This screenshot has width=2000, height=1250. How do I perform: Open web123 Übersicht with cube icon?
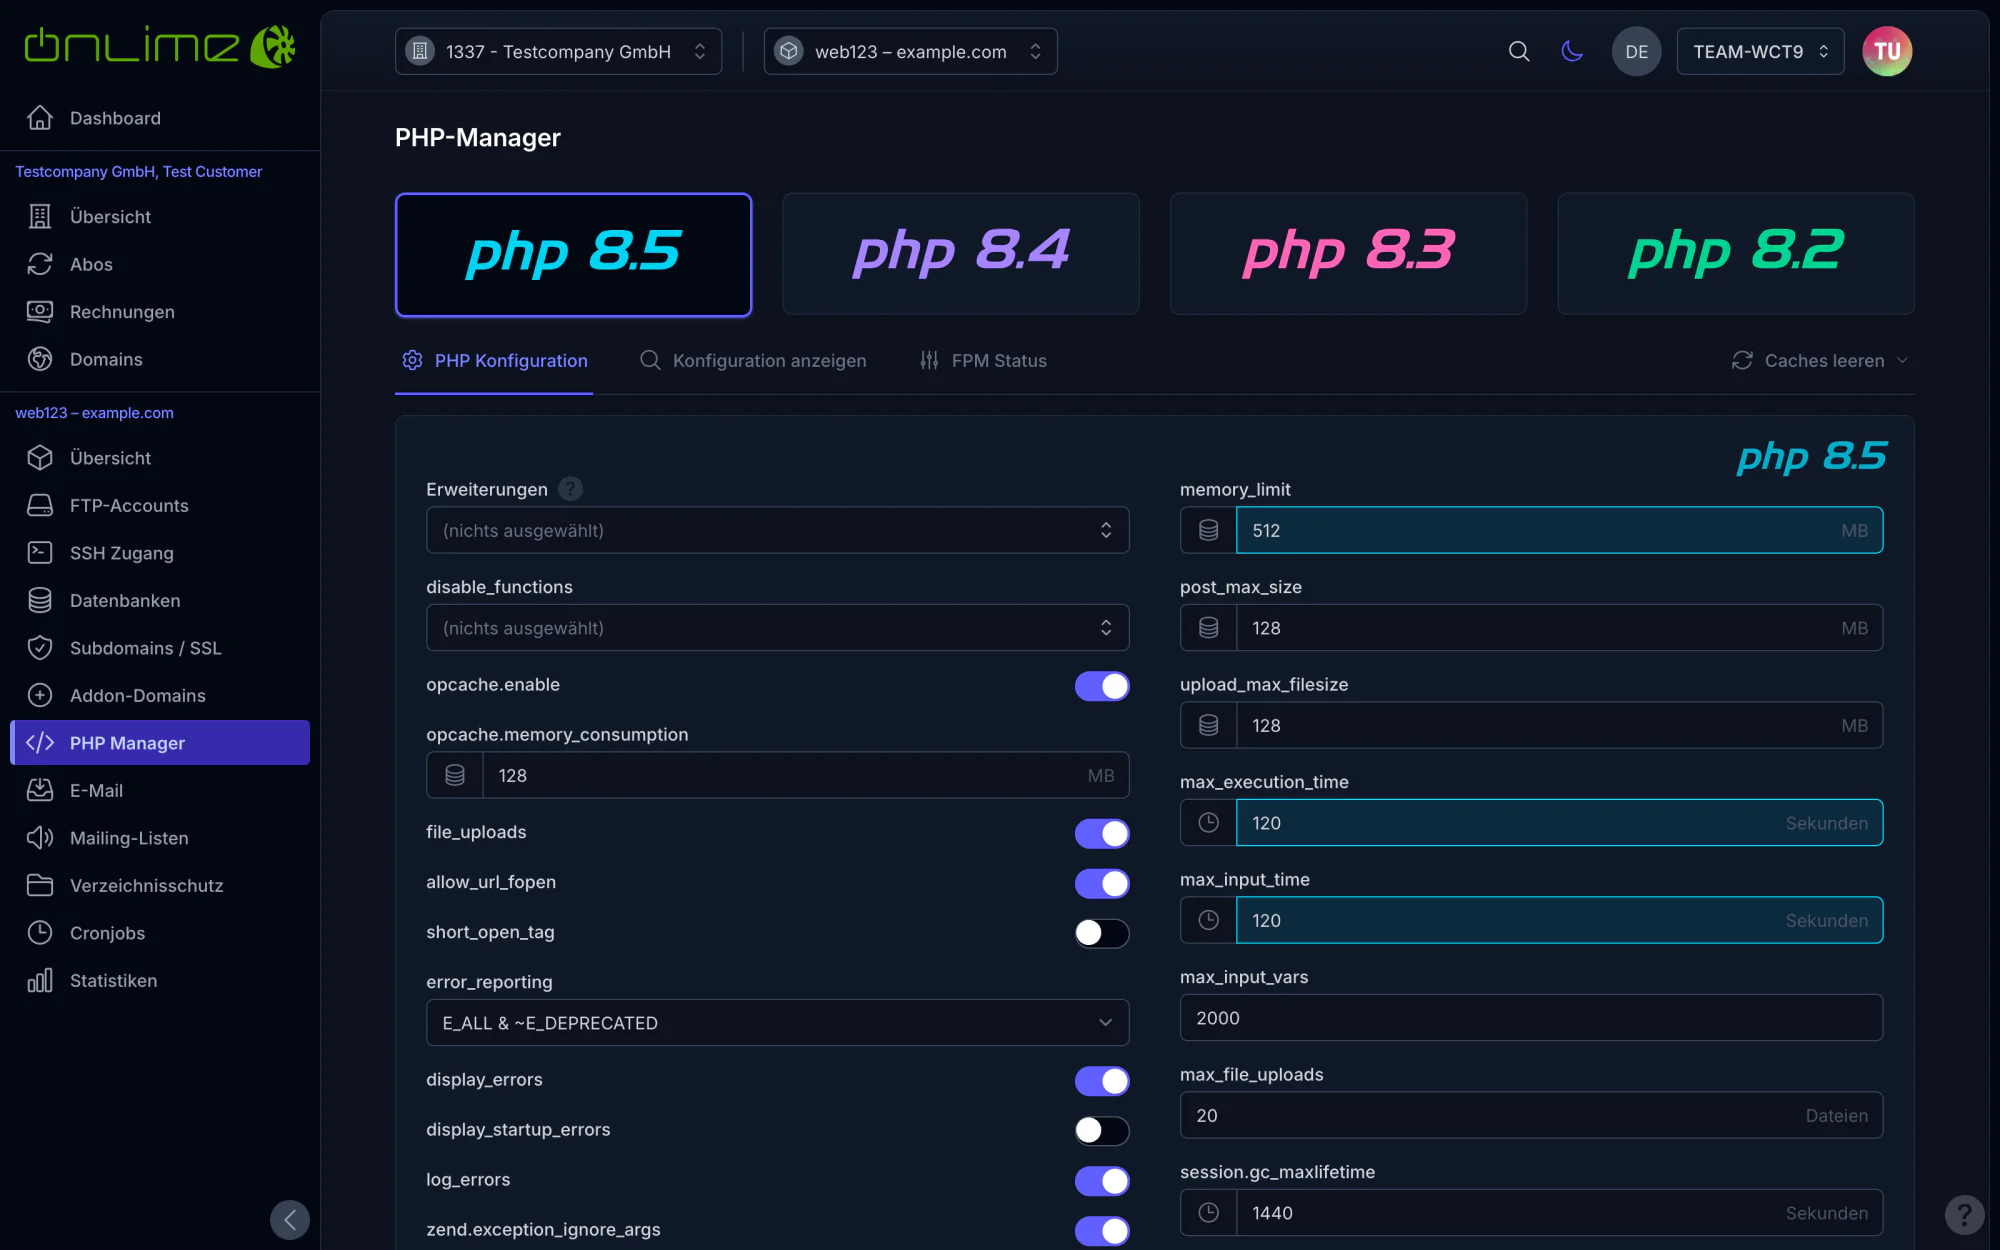click(160, 458)
